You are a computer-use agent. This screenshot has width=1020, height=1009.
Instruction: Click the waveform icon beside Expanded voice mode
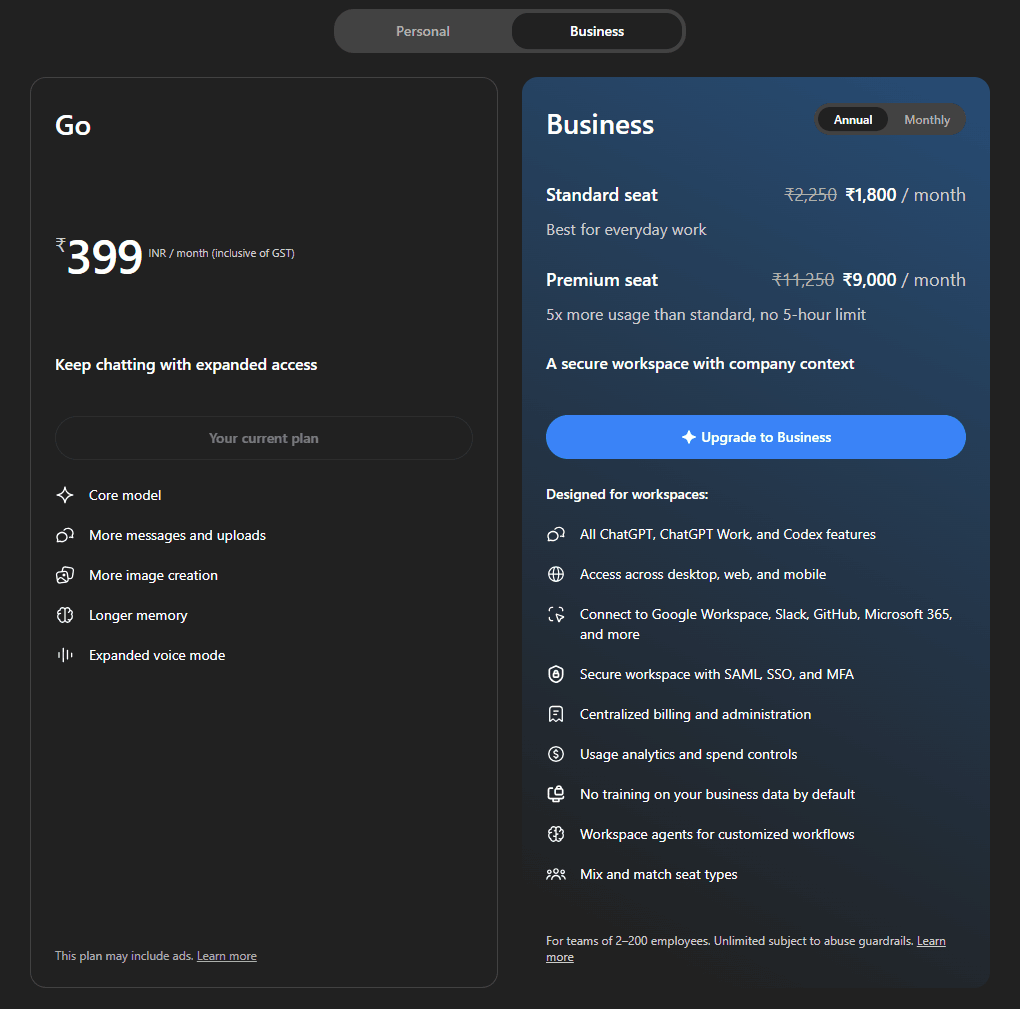click(x=65, y=655)
